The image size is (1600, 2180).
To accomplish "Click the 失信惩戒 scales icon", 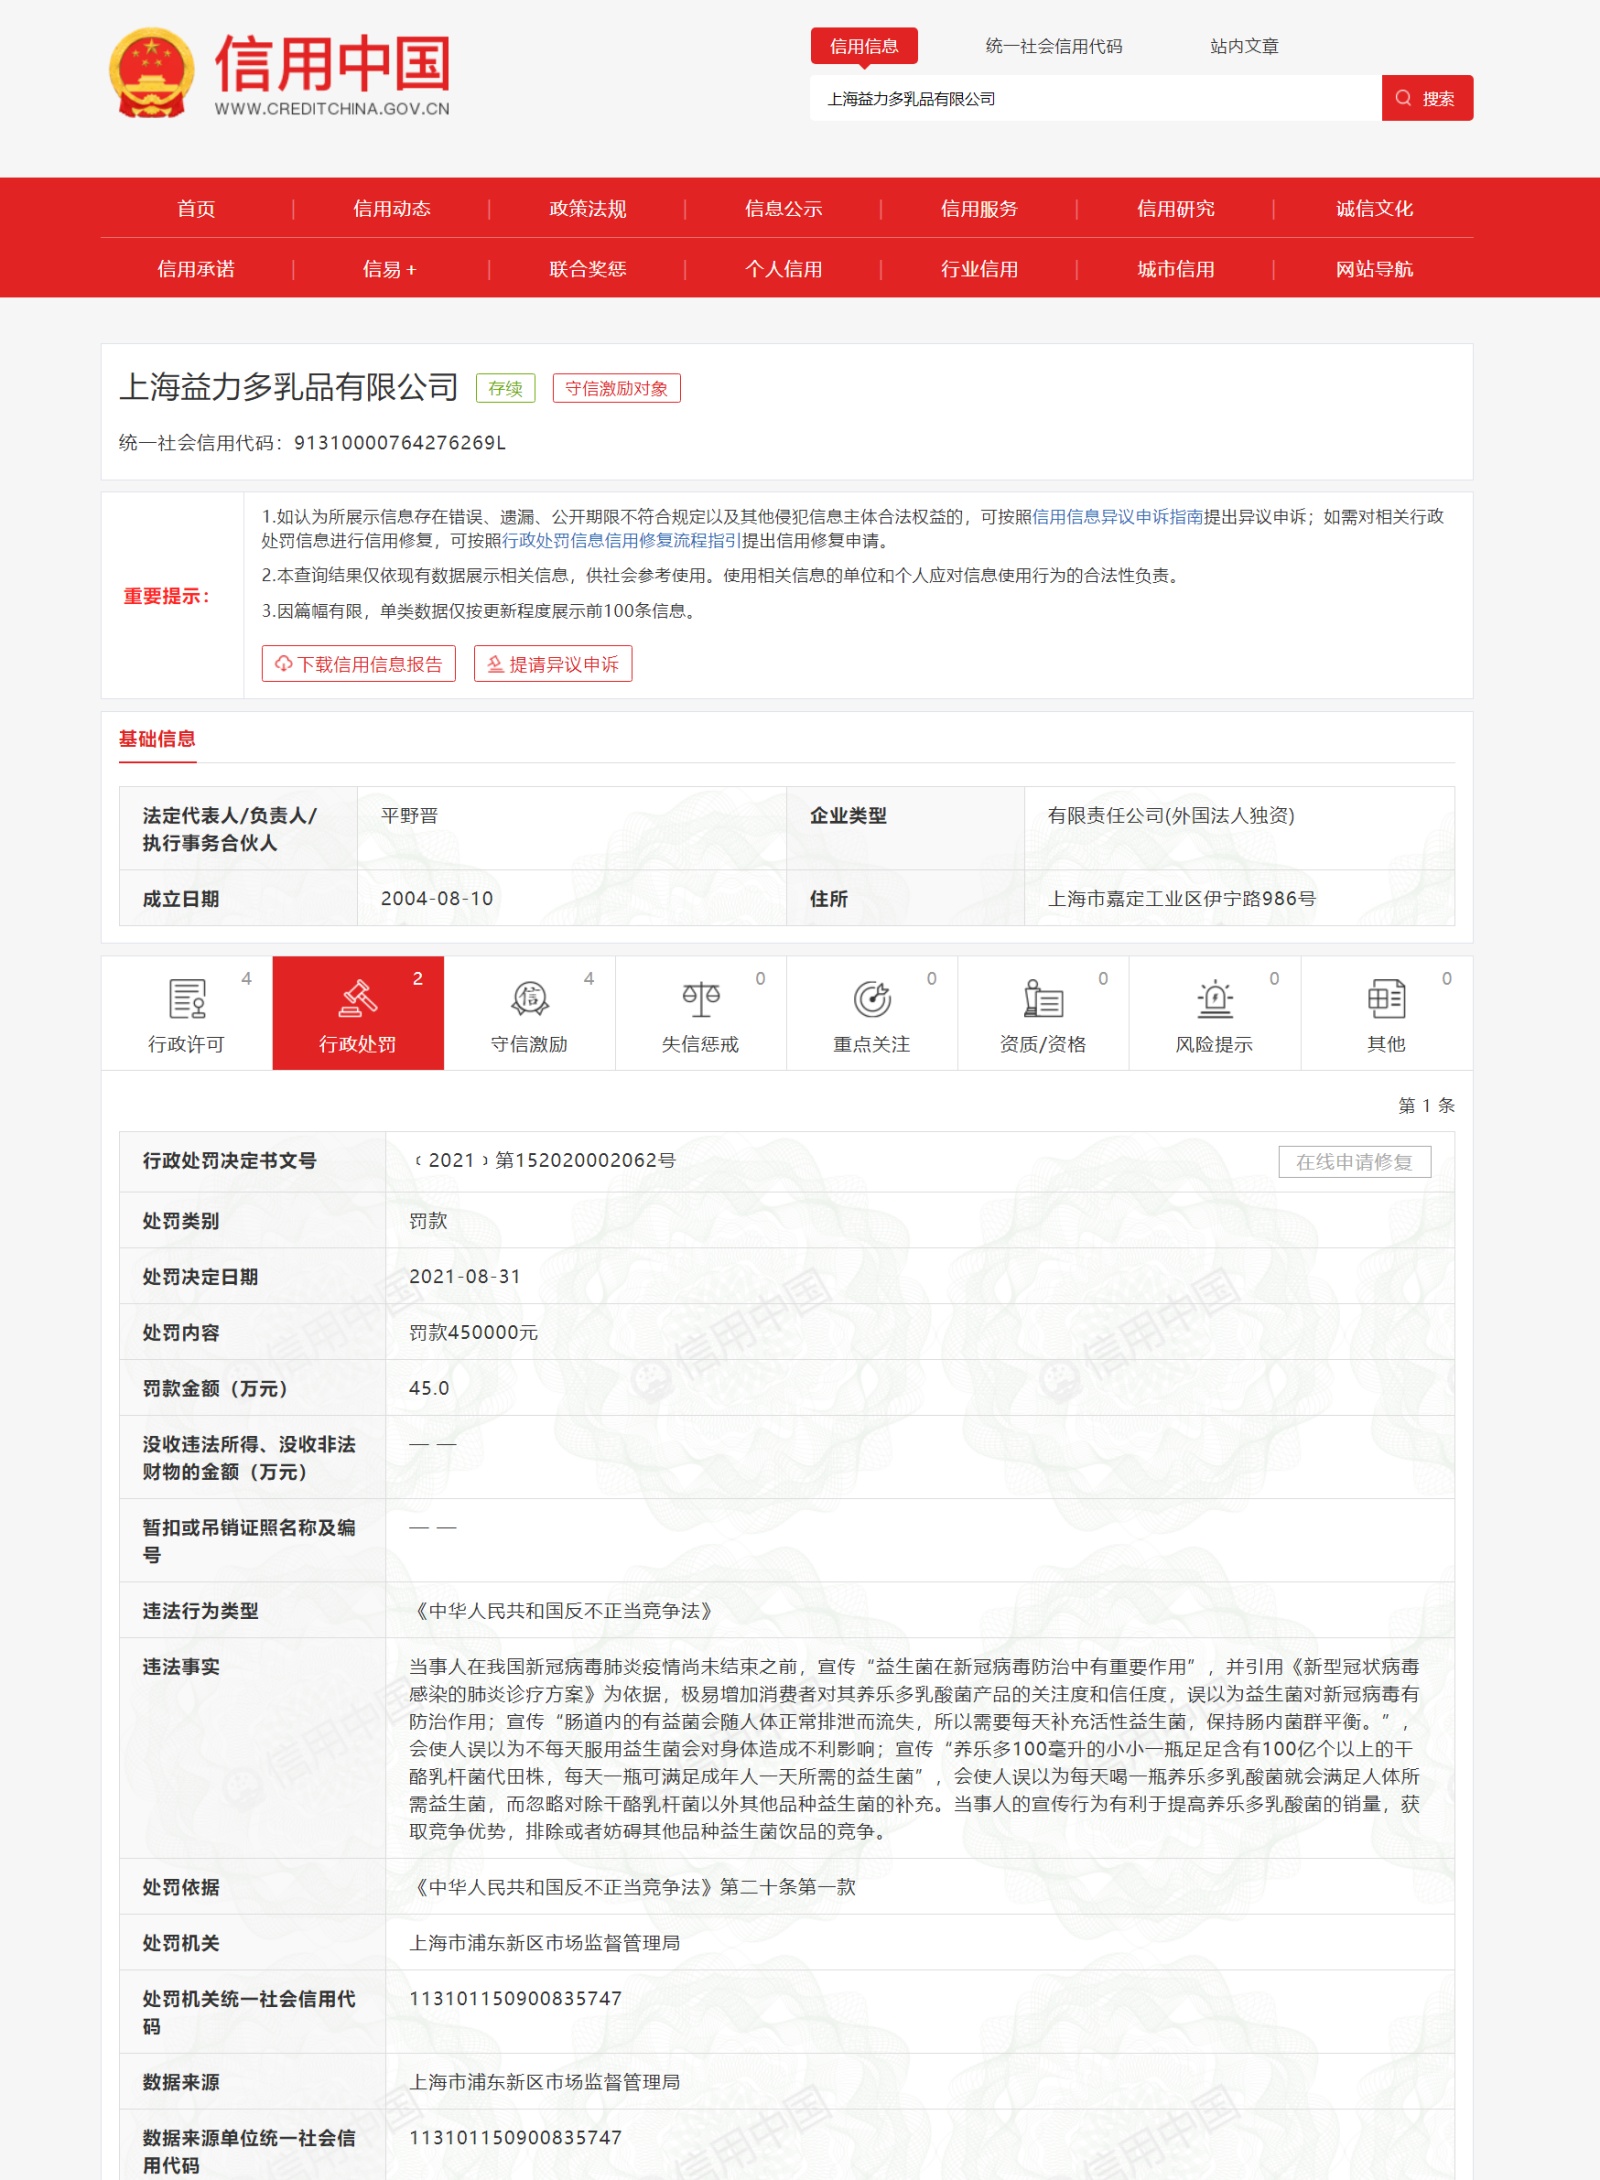I will click(x=701, y=998).
